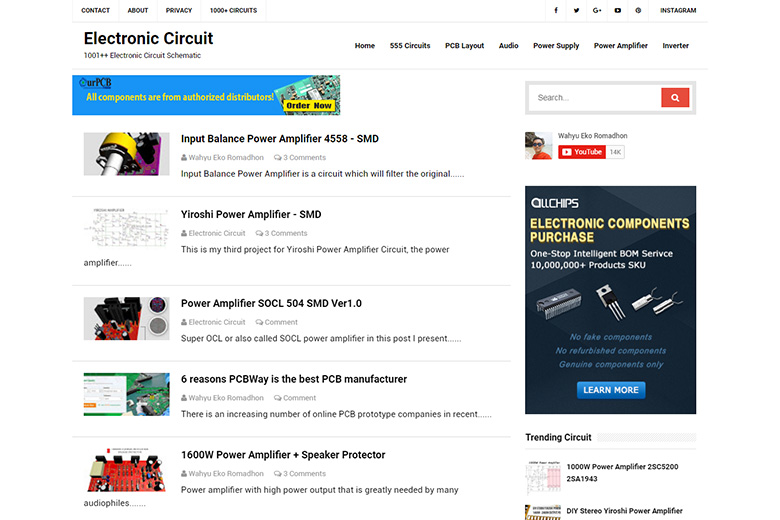Screen dimensions: 780x520
Task: Open PCBWay post thumbnail
Action: pos(126,394)
